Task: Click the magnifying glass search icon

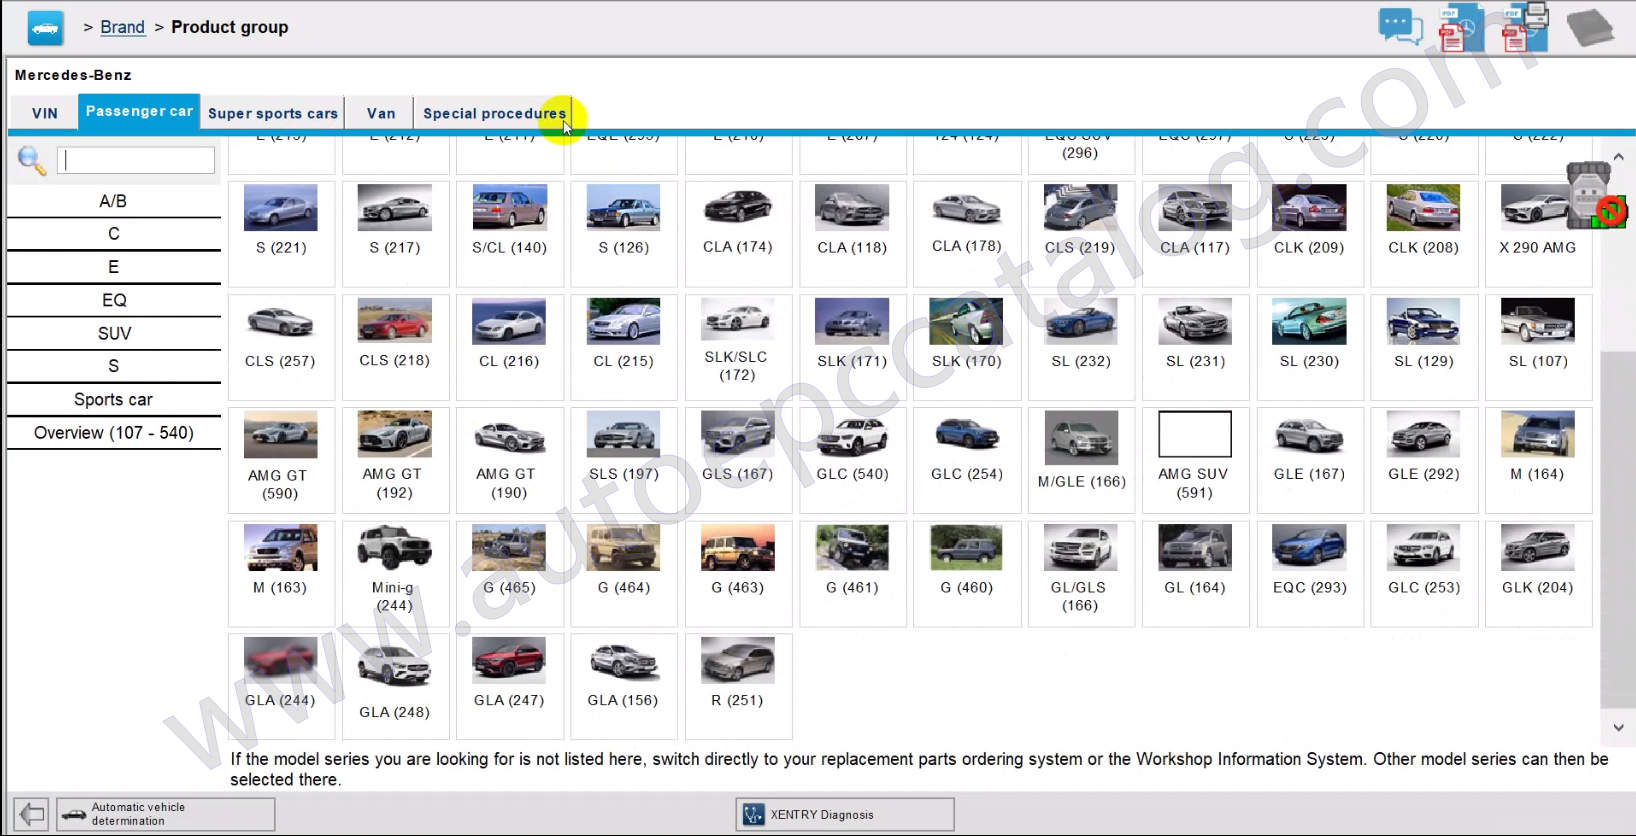Action: click(32, 161)
